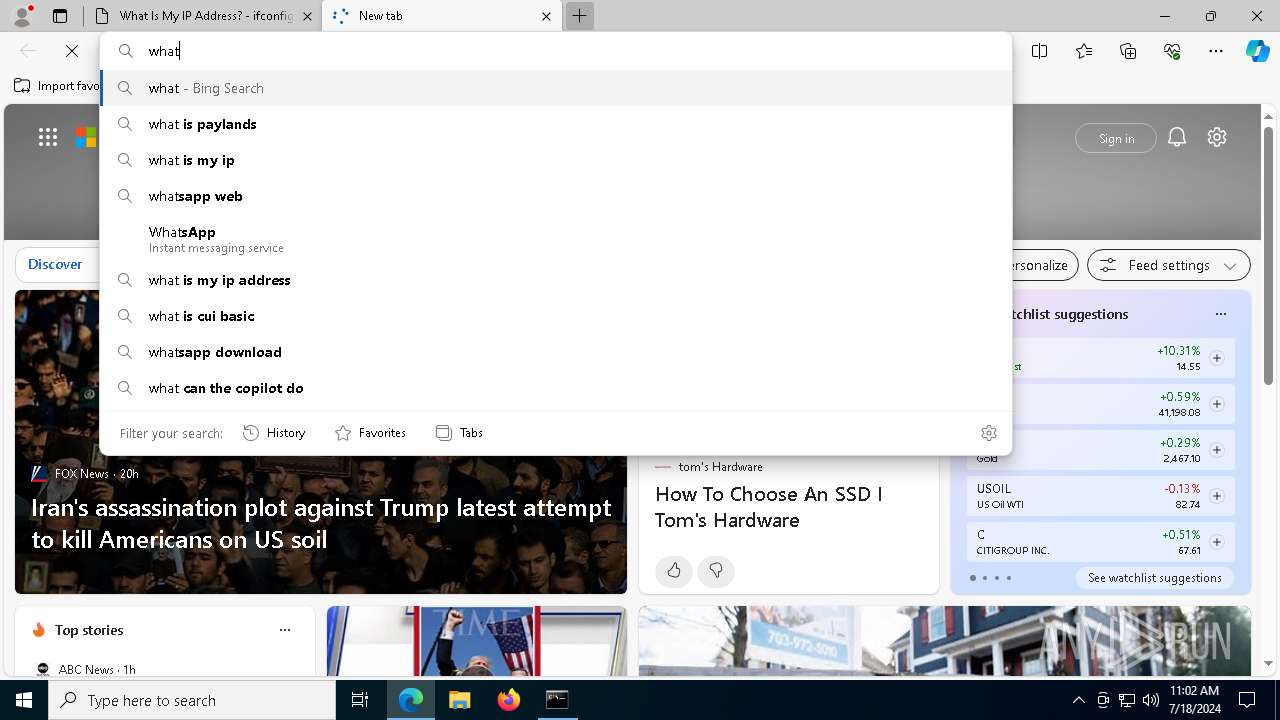
Task: Dislike the Tom's Hardware article
Action: 716,570
